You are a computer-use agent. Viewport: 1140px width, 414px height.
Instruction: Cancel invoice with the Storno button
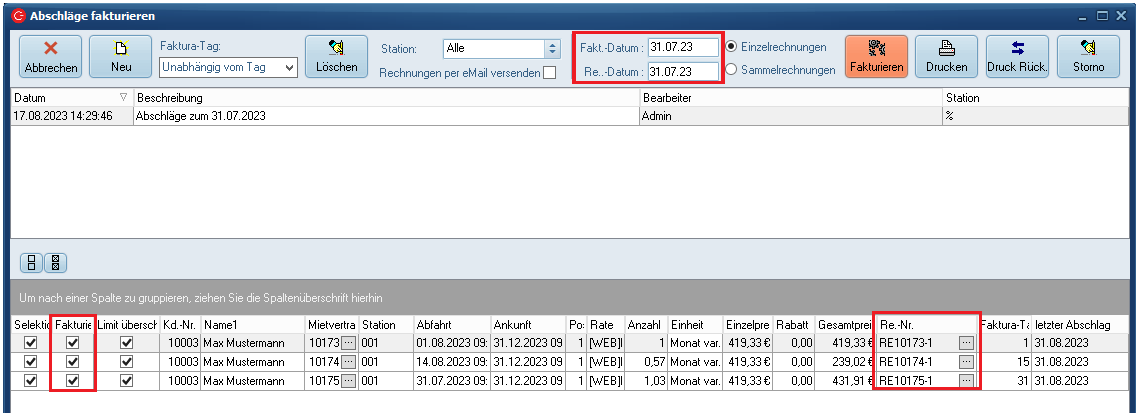[1088, 57]
